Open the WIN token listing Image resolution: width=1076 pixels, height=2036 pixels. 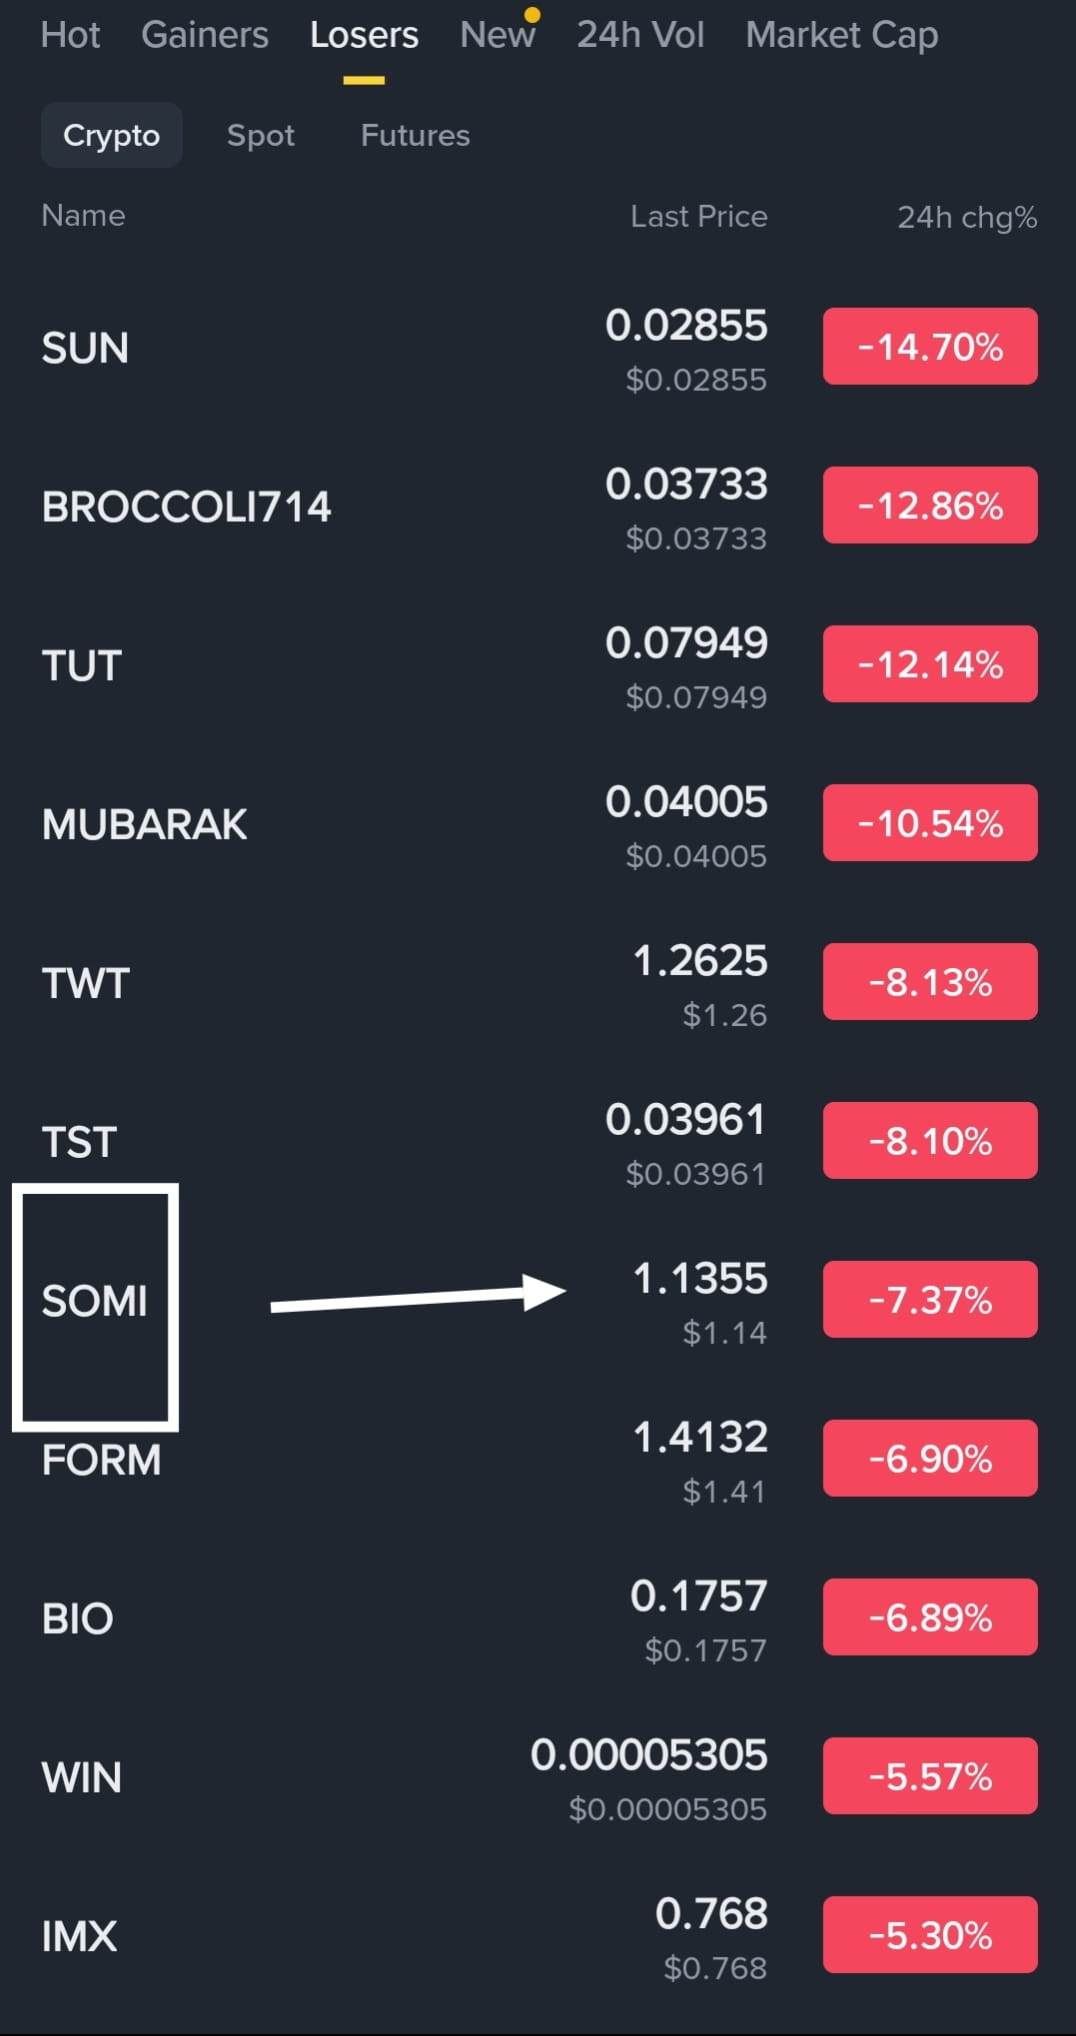click(538, 1777)
